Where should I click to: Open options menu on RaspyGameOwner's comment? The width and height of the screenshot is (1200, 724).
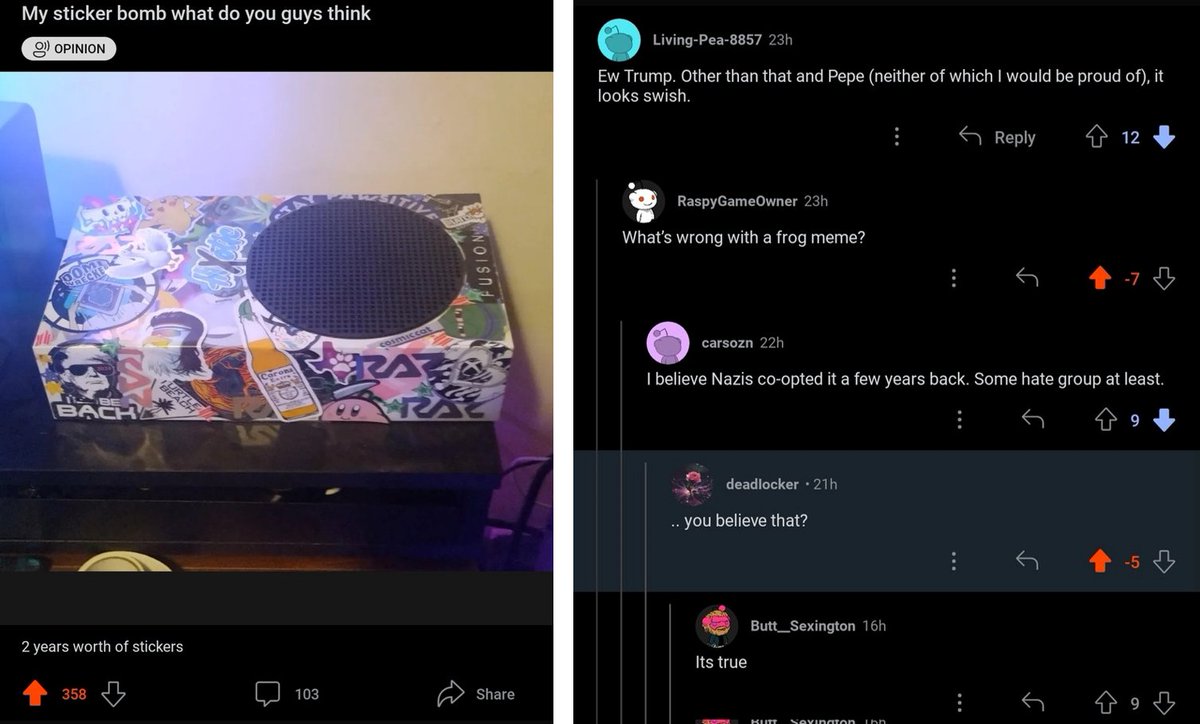(953, 278)
